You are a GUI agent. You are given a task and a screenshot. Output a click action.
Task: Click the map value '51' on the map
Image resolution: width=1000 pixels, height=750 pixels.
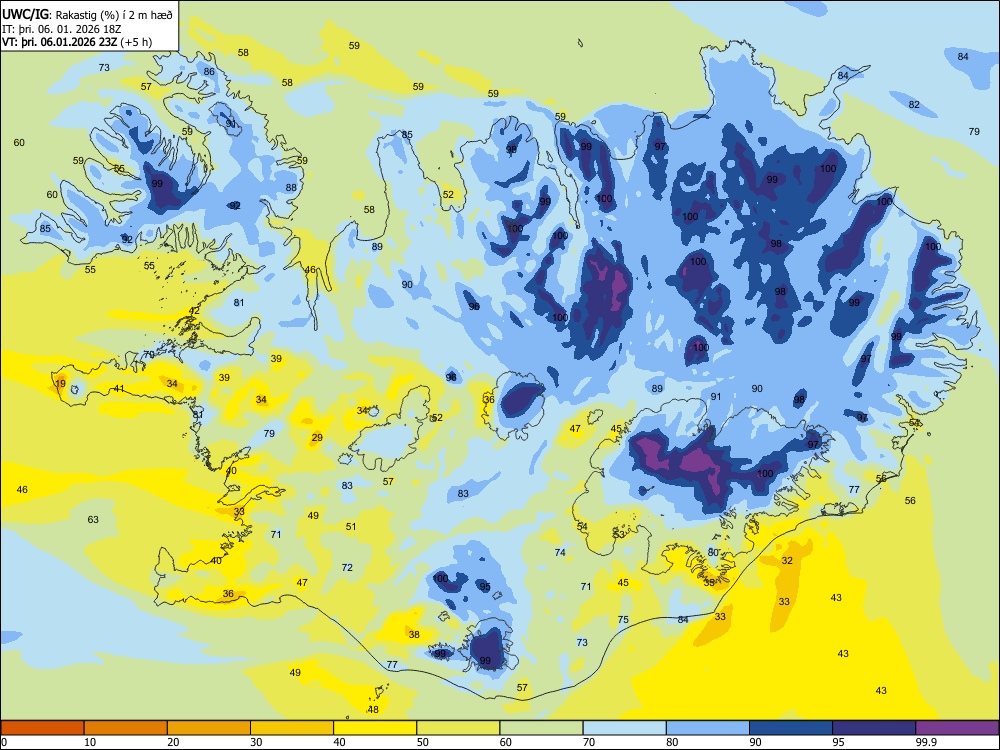pyautogui.click(x=351, y=527)
